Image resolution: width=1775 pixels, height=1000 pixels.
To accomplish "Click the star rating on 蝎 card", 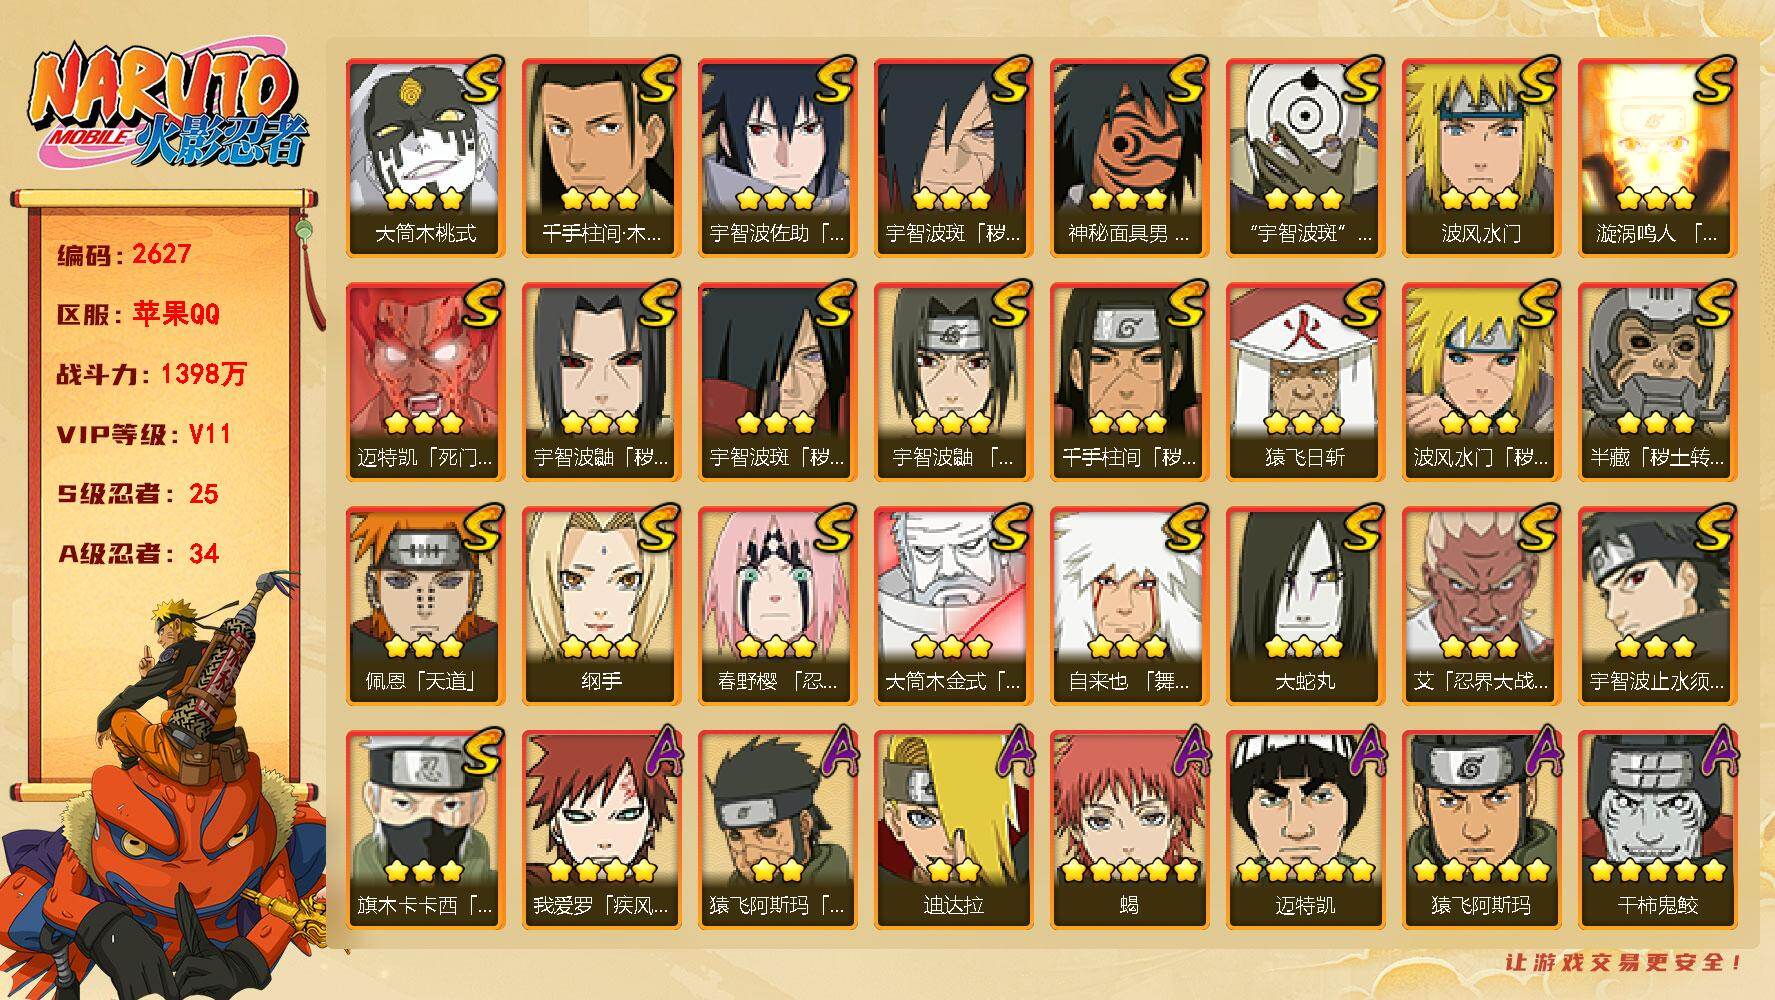I will pyautogui.click(x=1129, y=870).
